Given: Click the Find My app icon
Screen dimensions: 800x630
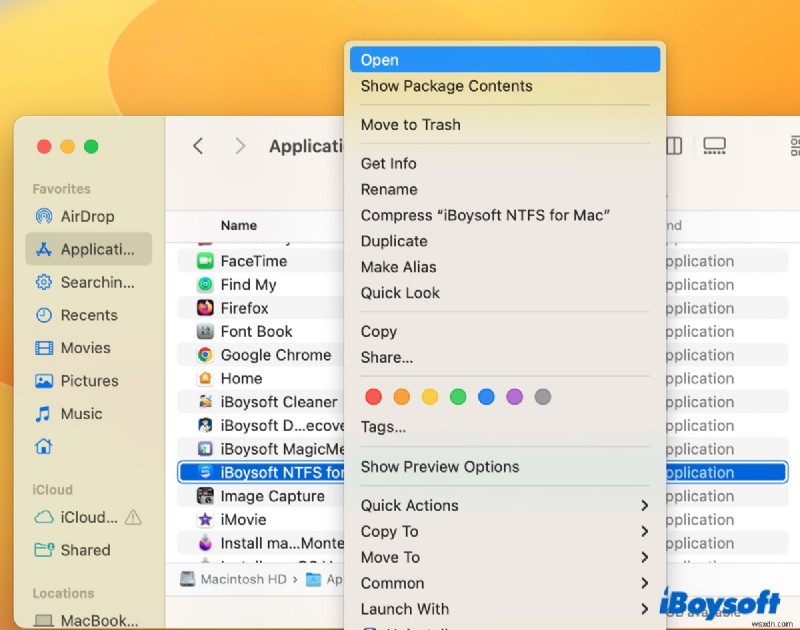Looking at the screenshot, I should [205, 285].
